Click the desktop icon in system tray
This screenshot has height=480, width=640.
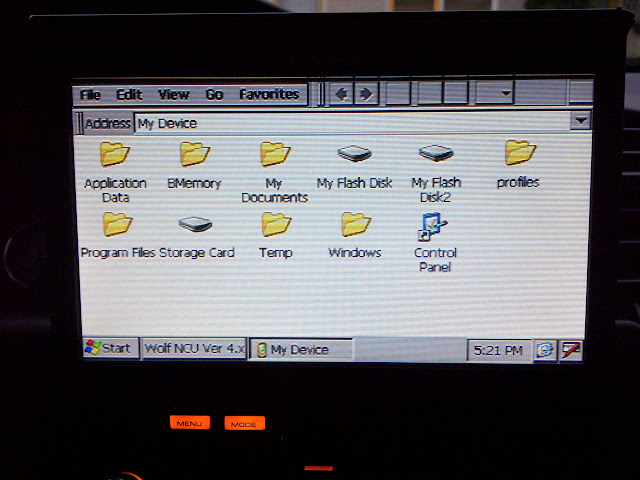point(545,350)
